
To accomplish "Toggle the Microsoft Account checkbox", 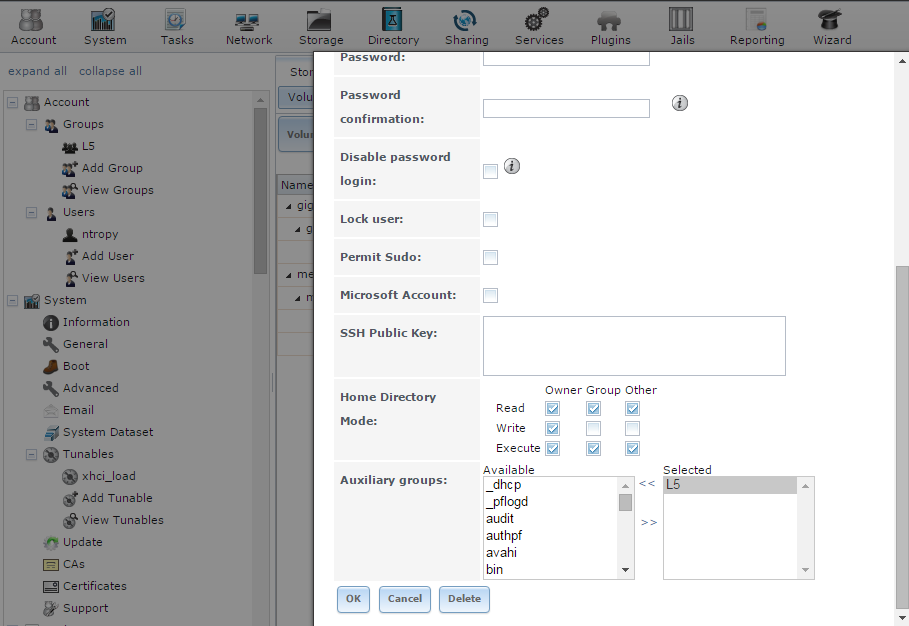I will point(490,296).
